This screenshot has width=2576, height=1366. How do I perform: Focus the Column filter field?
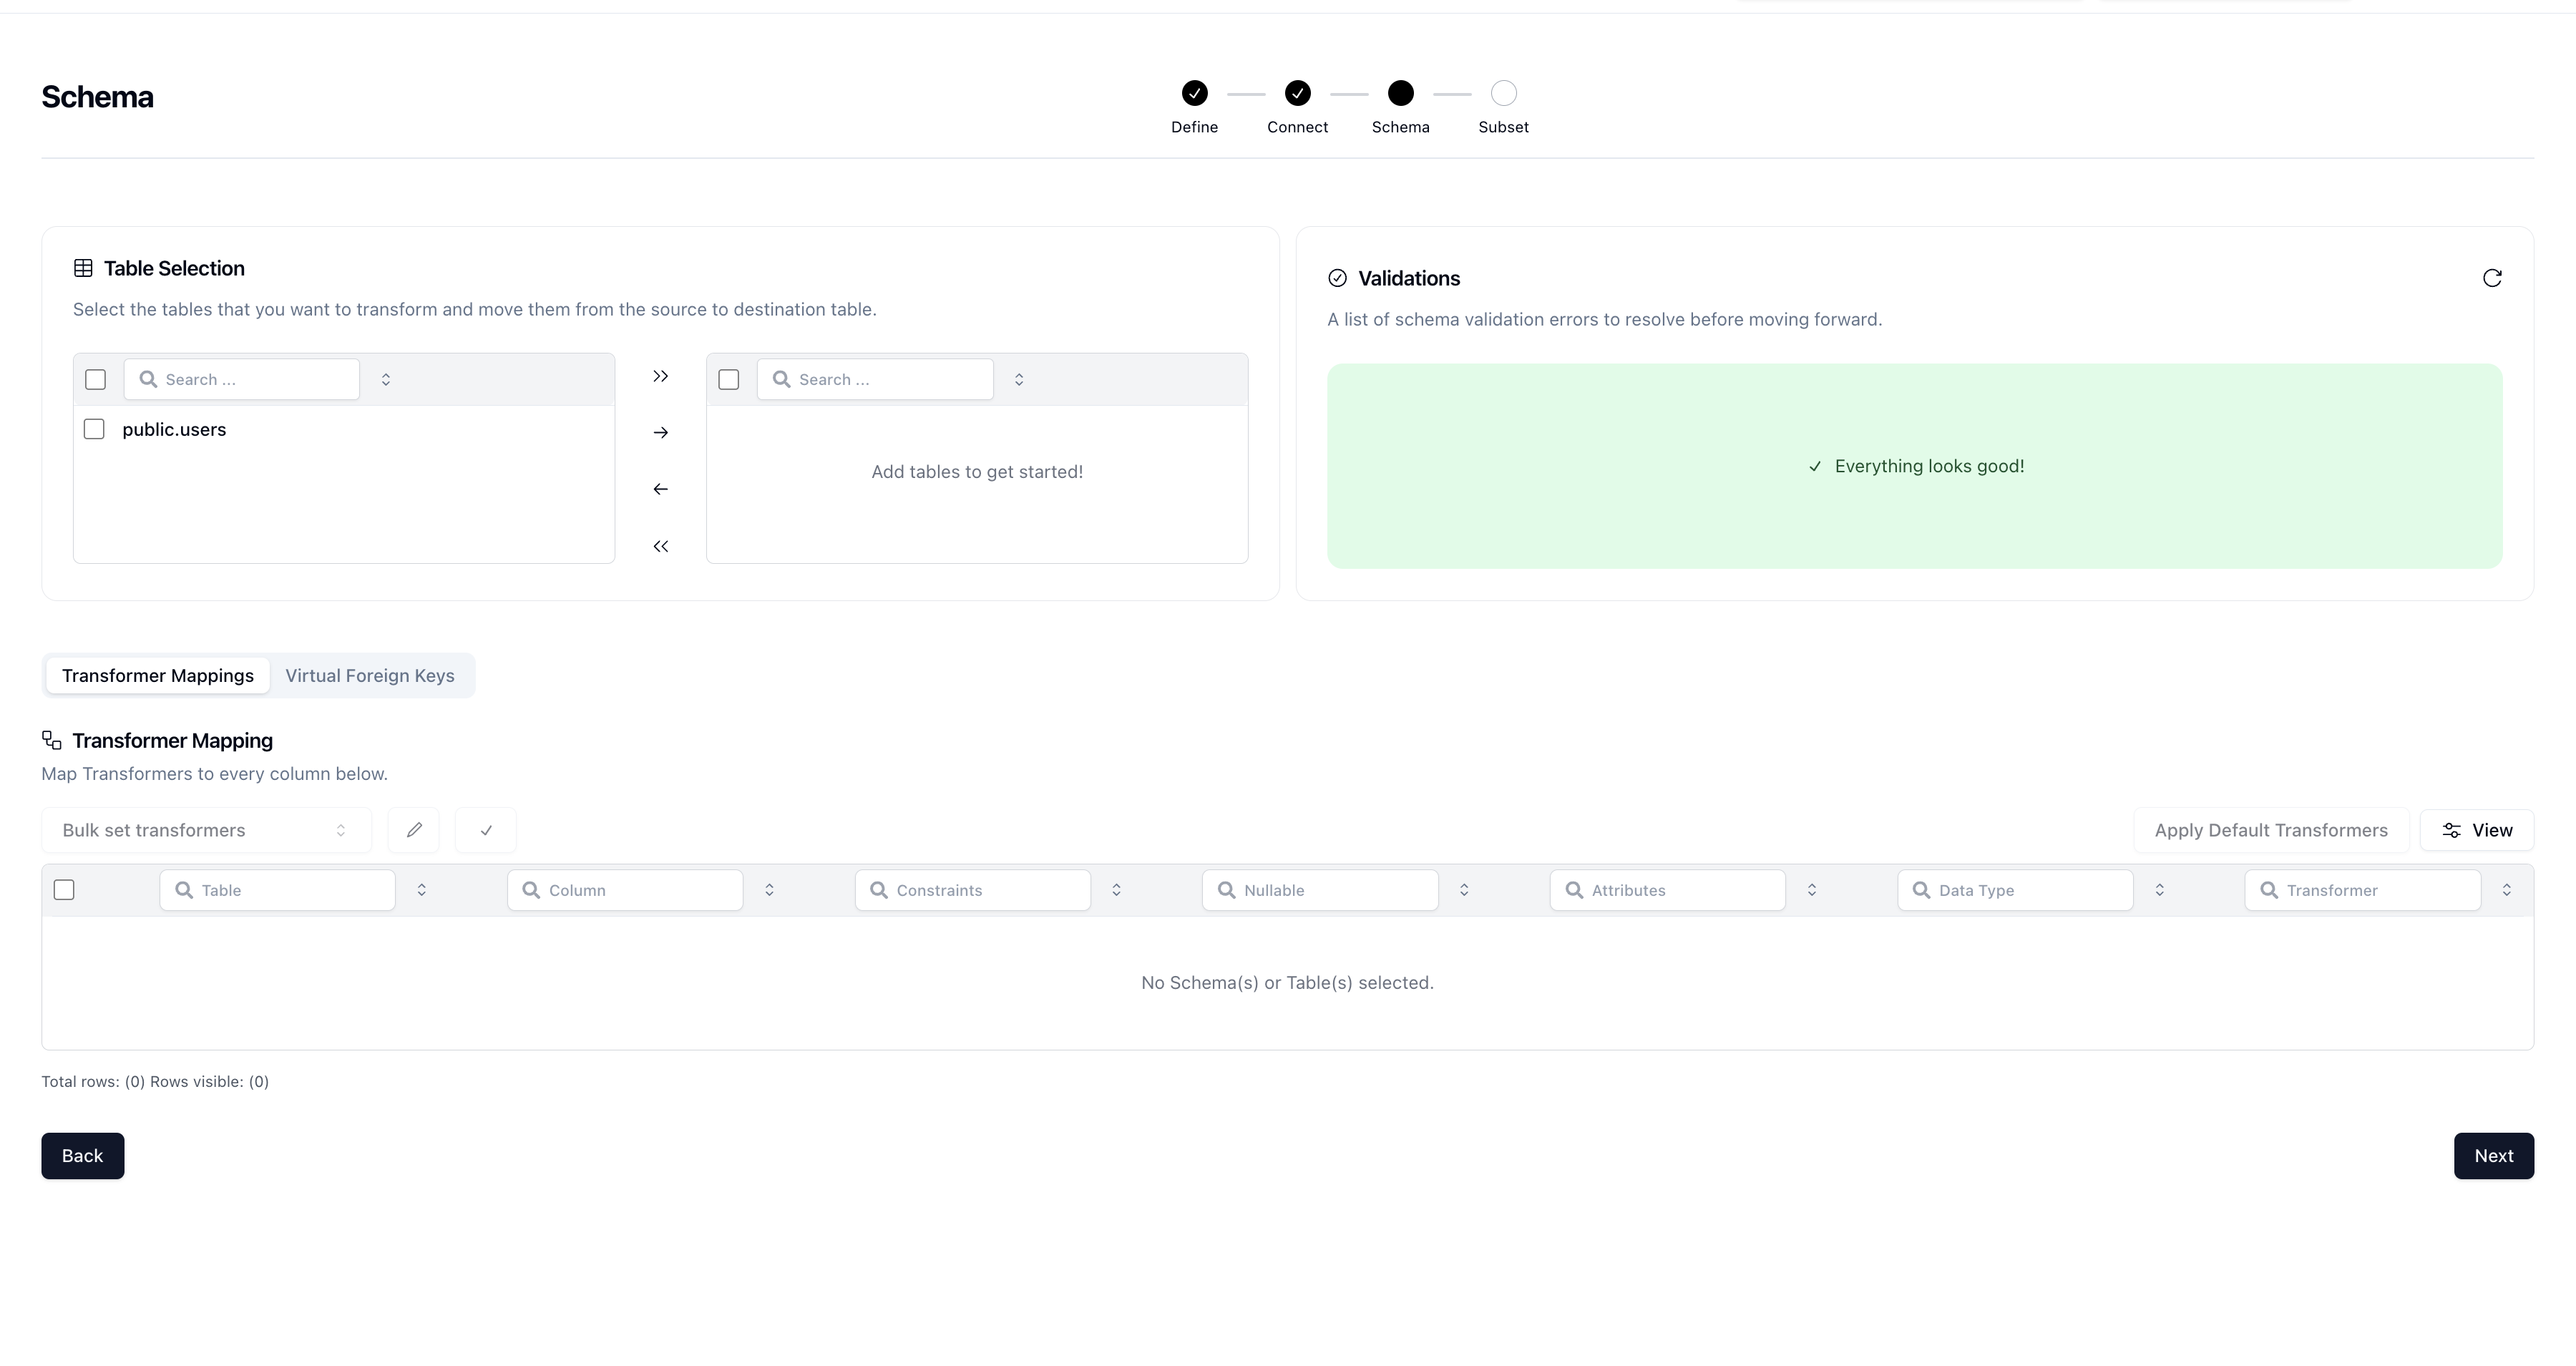(x=625, y=890)
